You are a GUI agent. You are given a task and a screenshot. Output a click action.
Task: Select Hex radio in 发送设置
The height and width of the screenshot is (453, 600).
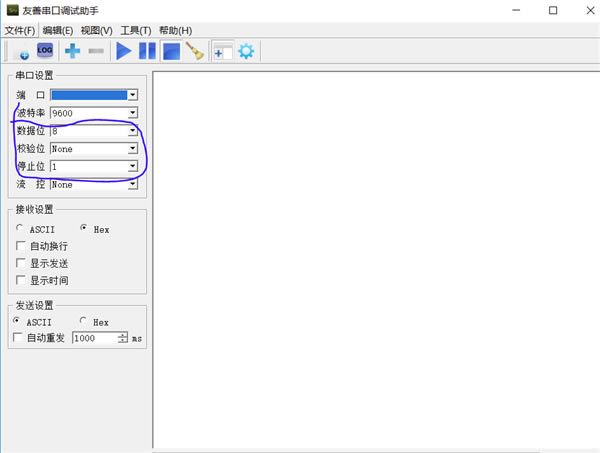point(83,322)
